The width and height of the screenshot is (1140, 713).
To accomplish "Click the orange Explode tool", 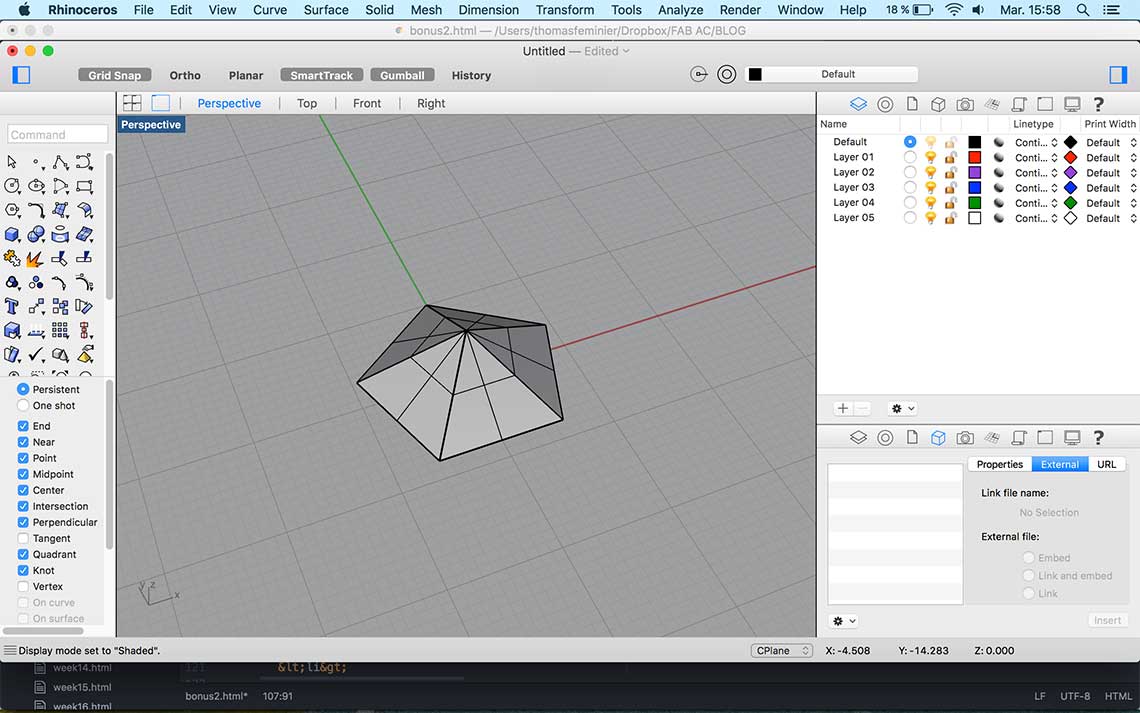I will 35,258.
